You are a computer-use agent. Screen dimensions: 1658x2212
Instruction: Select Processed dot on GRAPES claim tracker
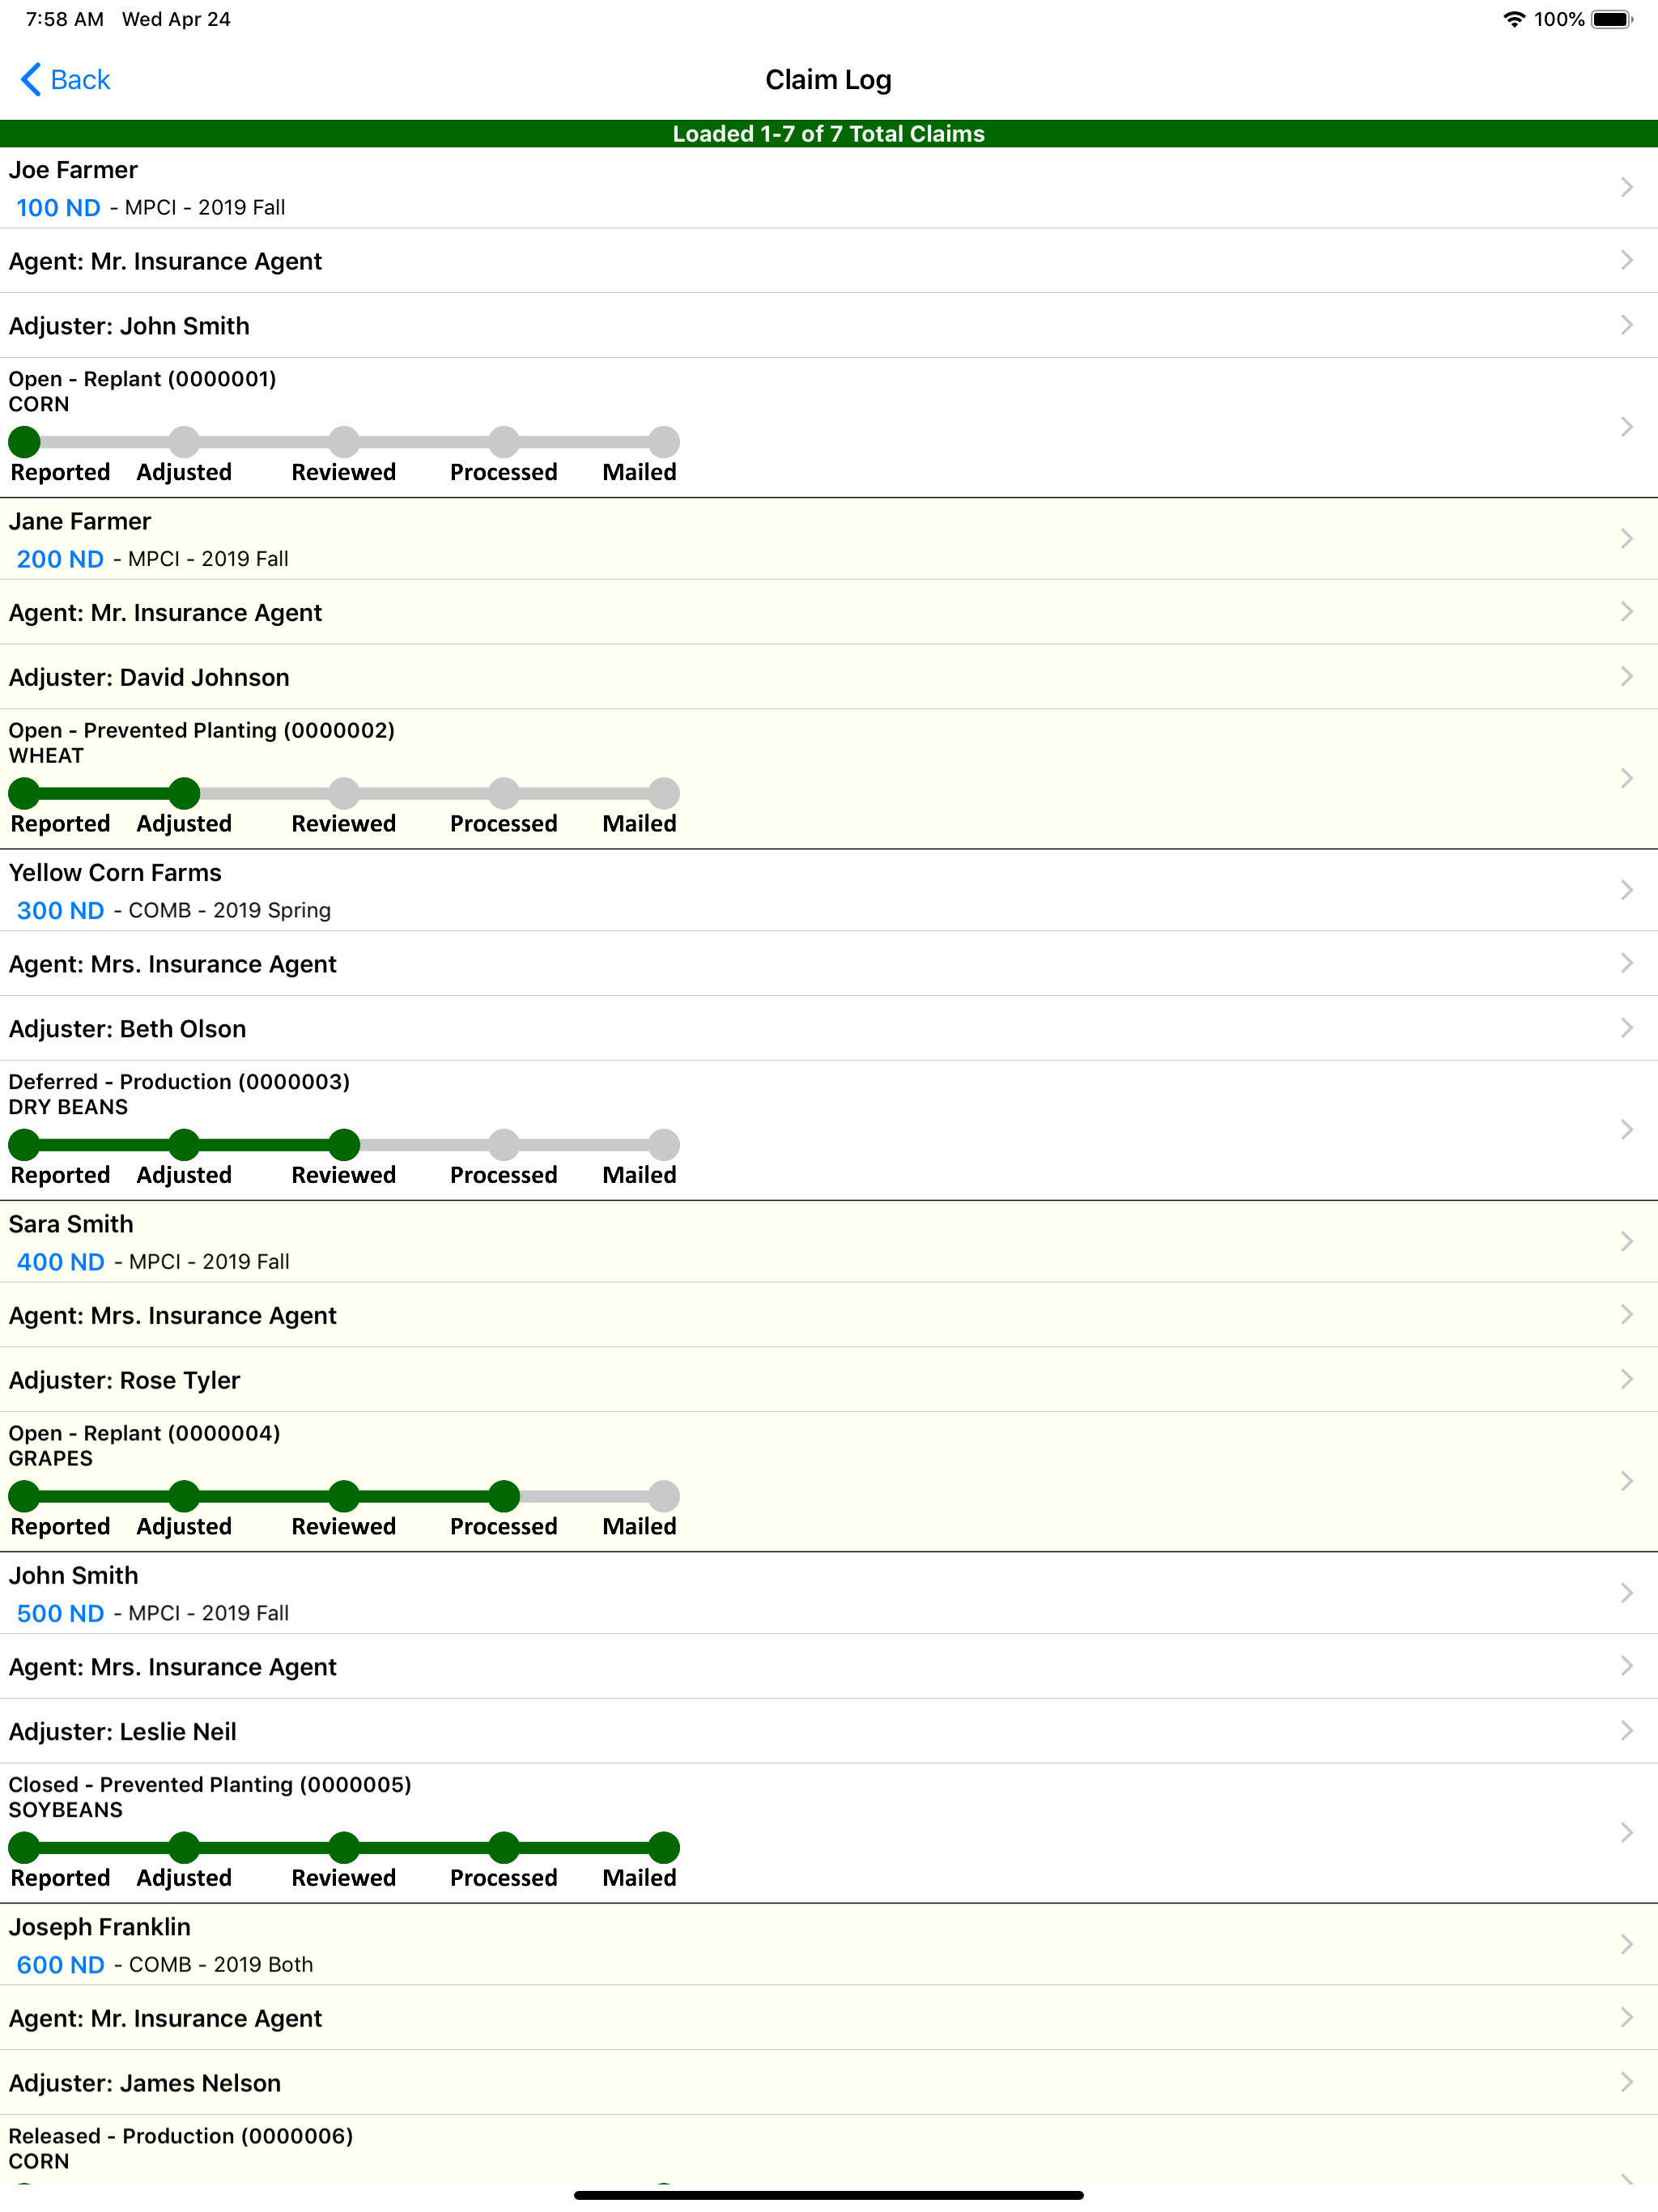click(504, 1496)
